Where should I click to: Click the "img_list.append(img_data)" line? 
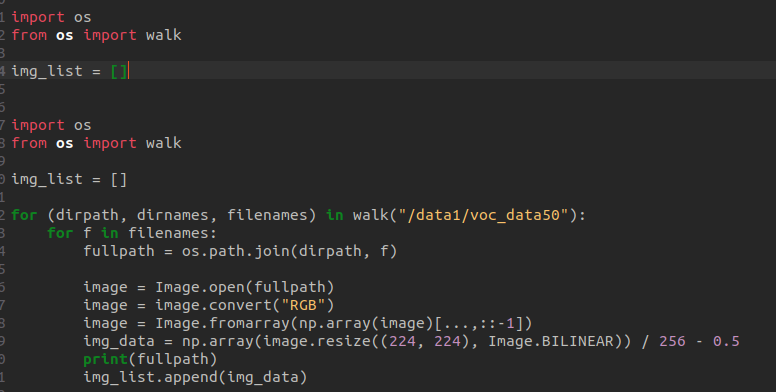[195, 377]
